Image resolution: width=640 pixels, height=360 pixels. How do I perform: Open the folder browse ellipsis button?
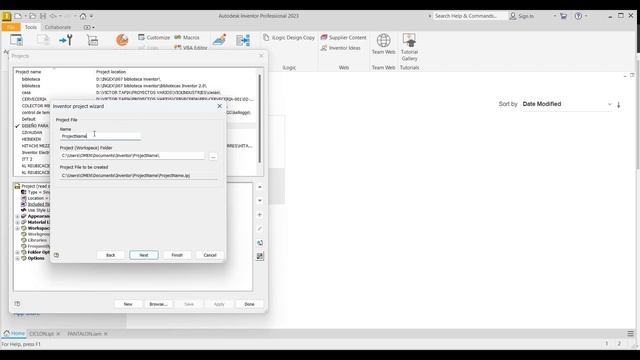213,156
